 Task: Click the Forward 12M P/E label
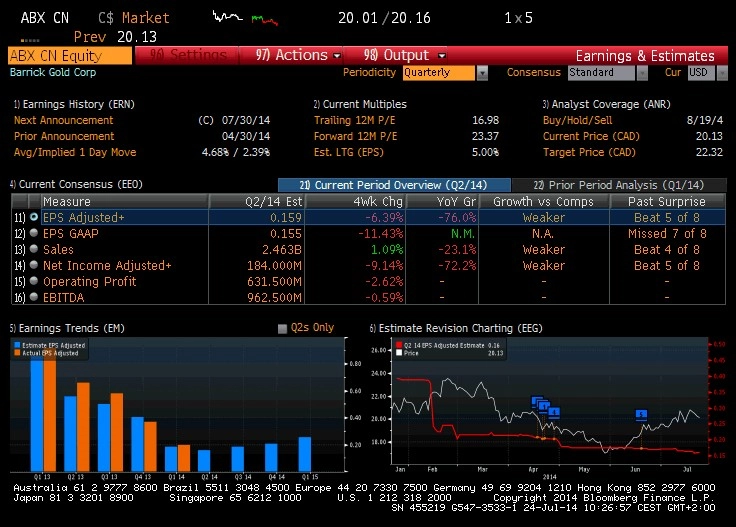tap(355, 136)
